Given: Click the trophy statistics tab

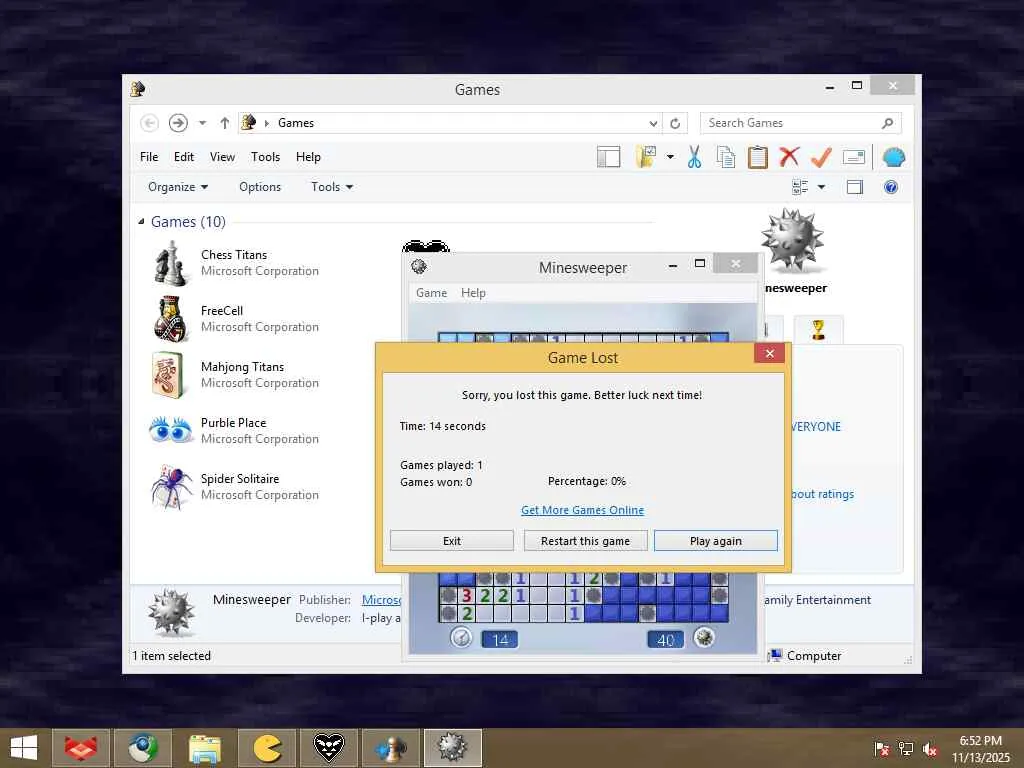Looking at the screenshot, I should [818, 330].
